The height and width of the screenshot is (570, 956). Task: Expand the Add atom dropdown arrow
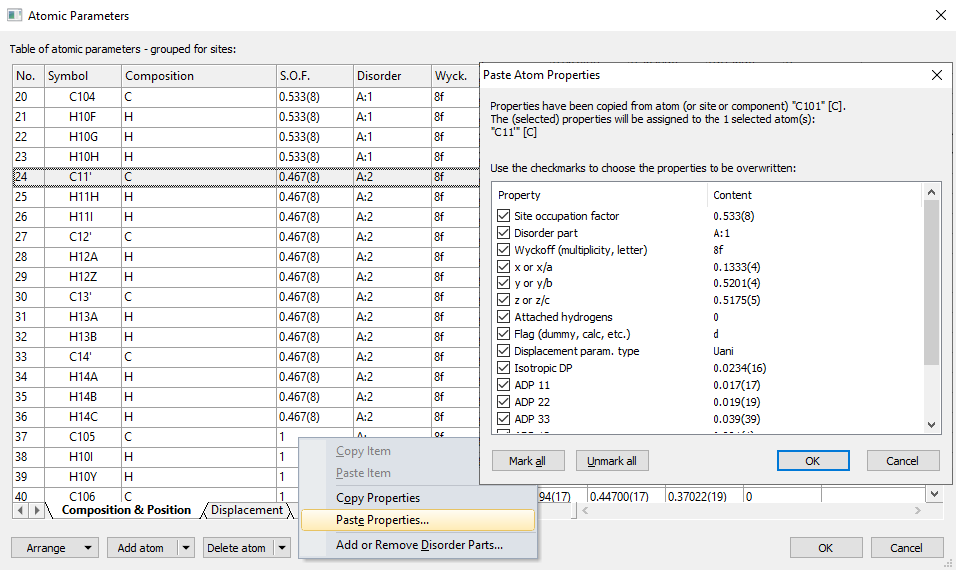point(185,548)
